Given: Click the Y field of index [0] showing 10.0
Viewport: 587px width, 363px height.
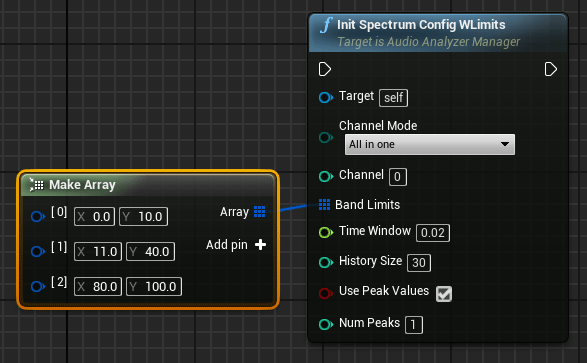Looking at the screenshot, I should (x=143, y=217).
